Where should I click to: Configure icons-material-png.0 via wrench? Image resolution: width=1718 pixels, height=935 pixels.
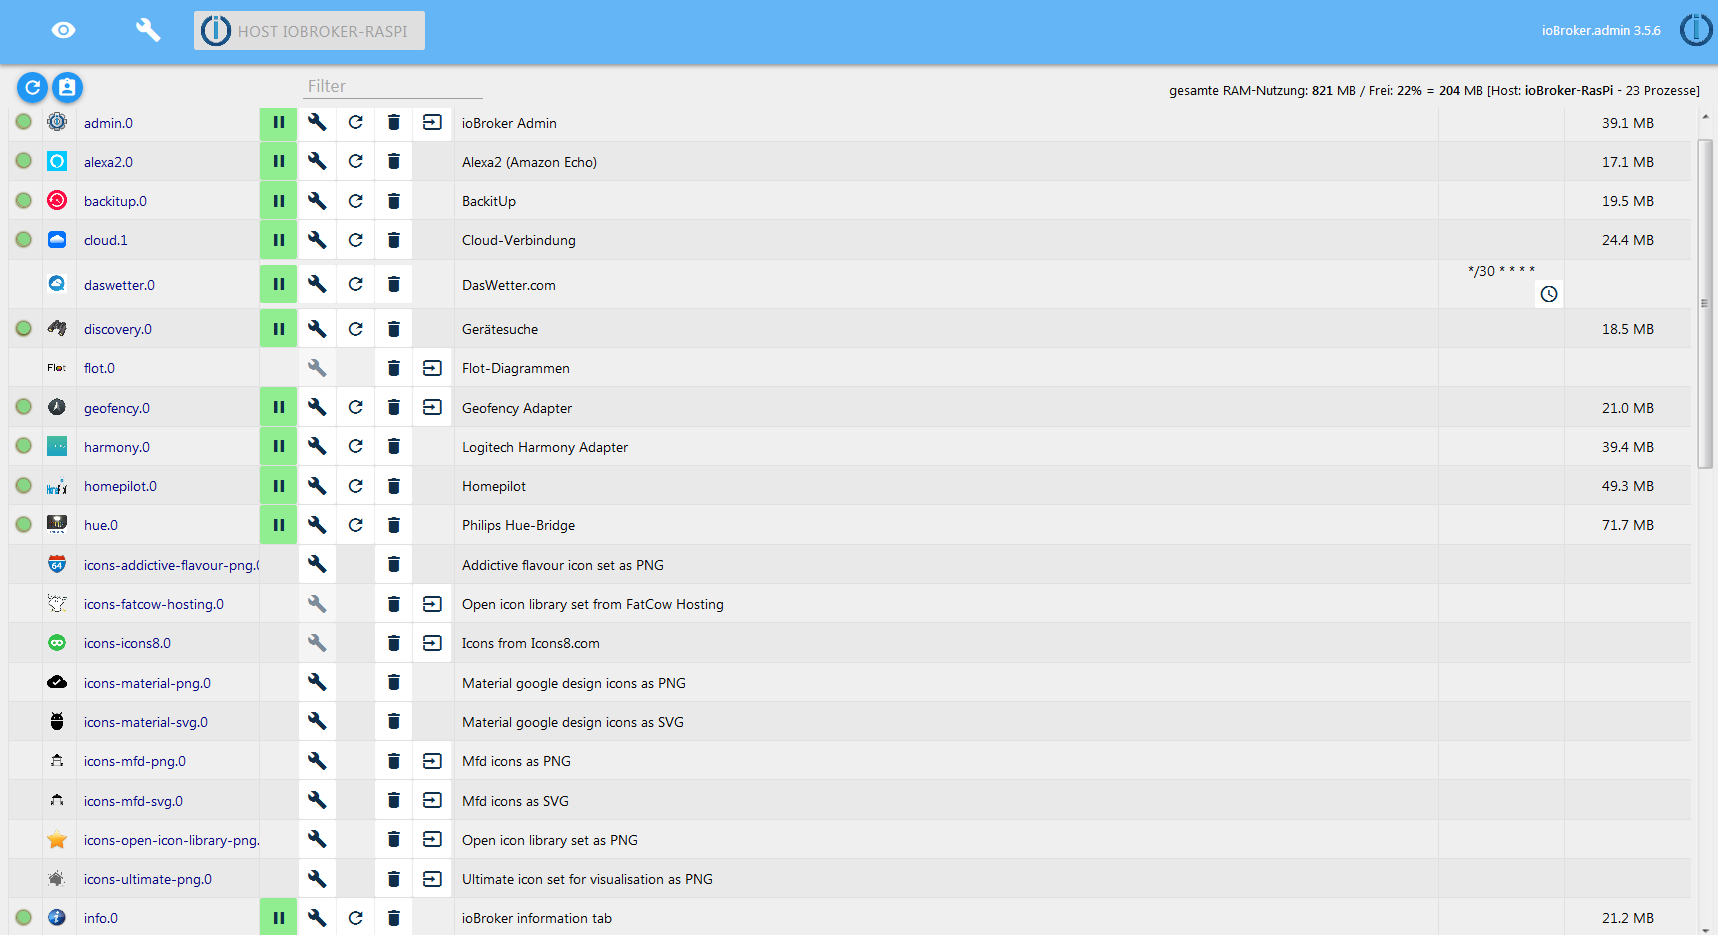click(x=317, y=682)
